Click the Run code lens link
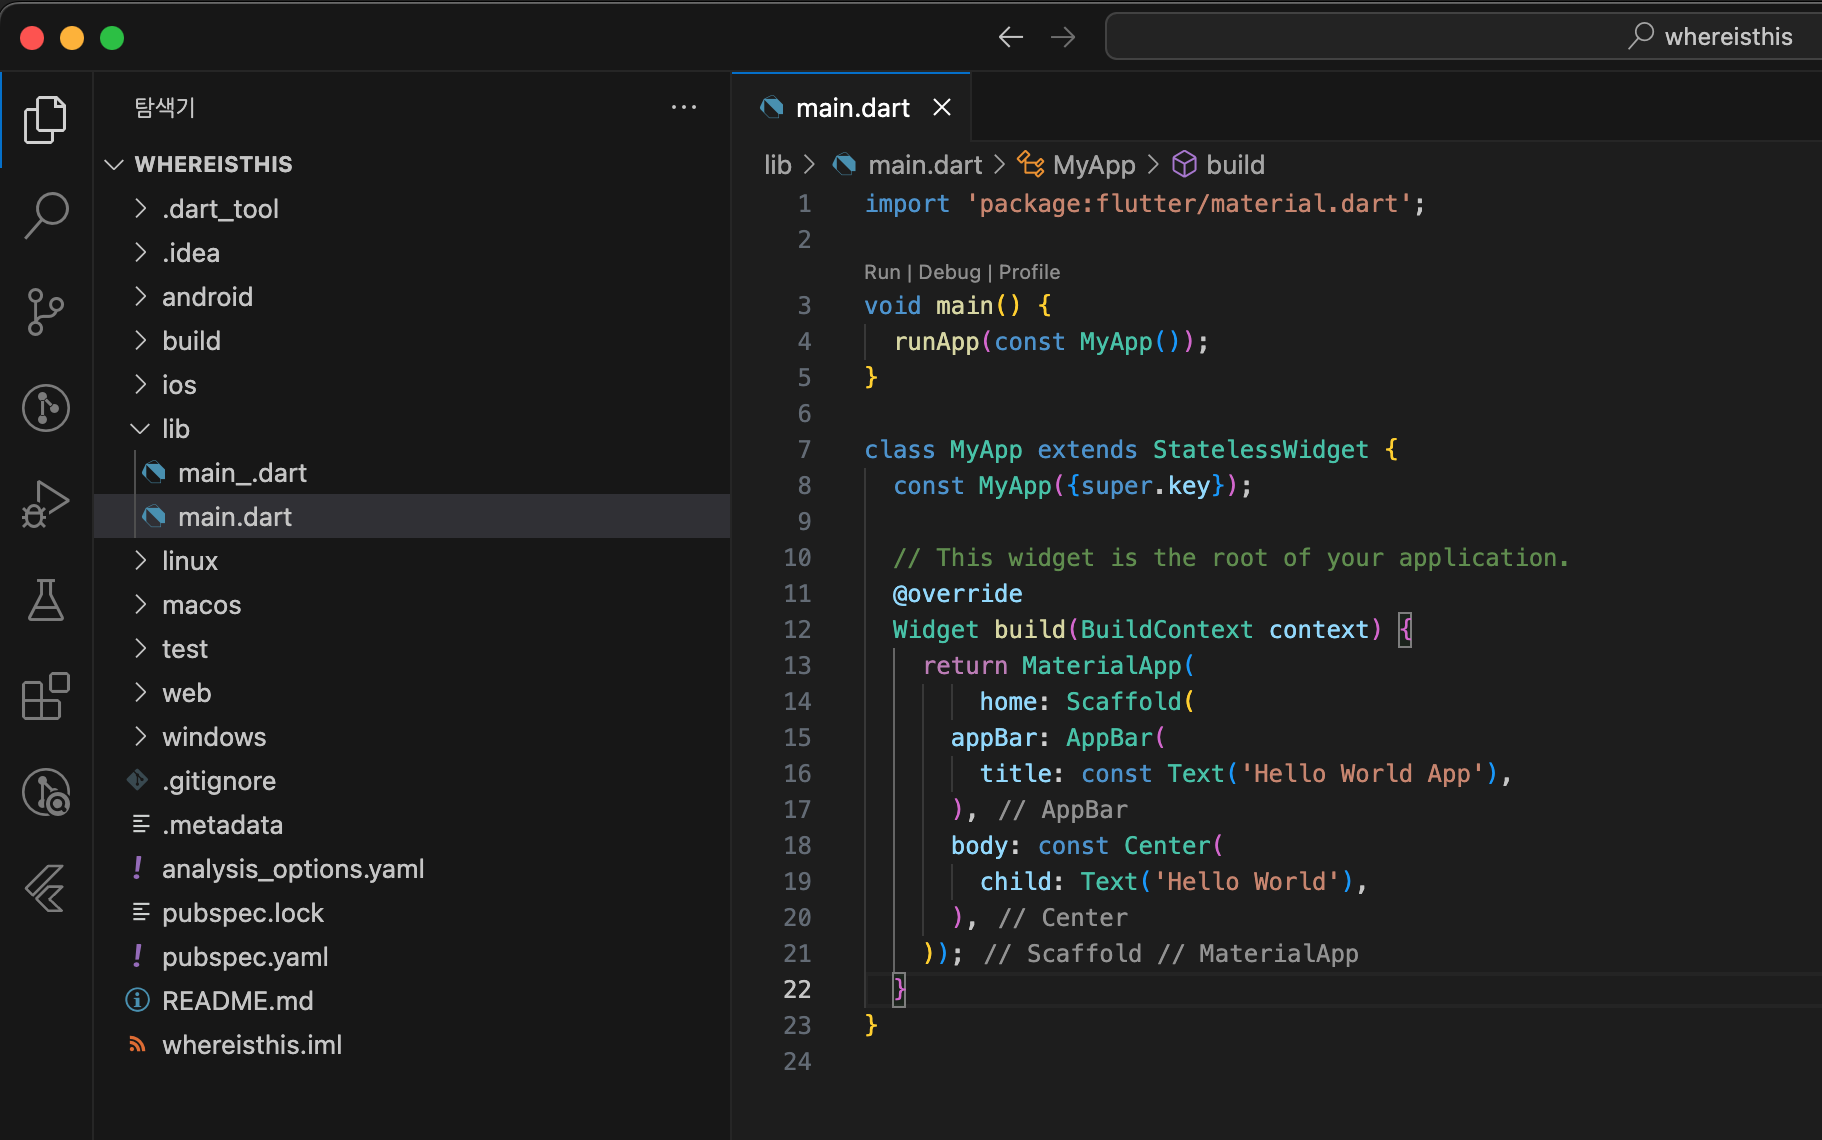 882,272
